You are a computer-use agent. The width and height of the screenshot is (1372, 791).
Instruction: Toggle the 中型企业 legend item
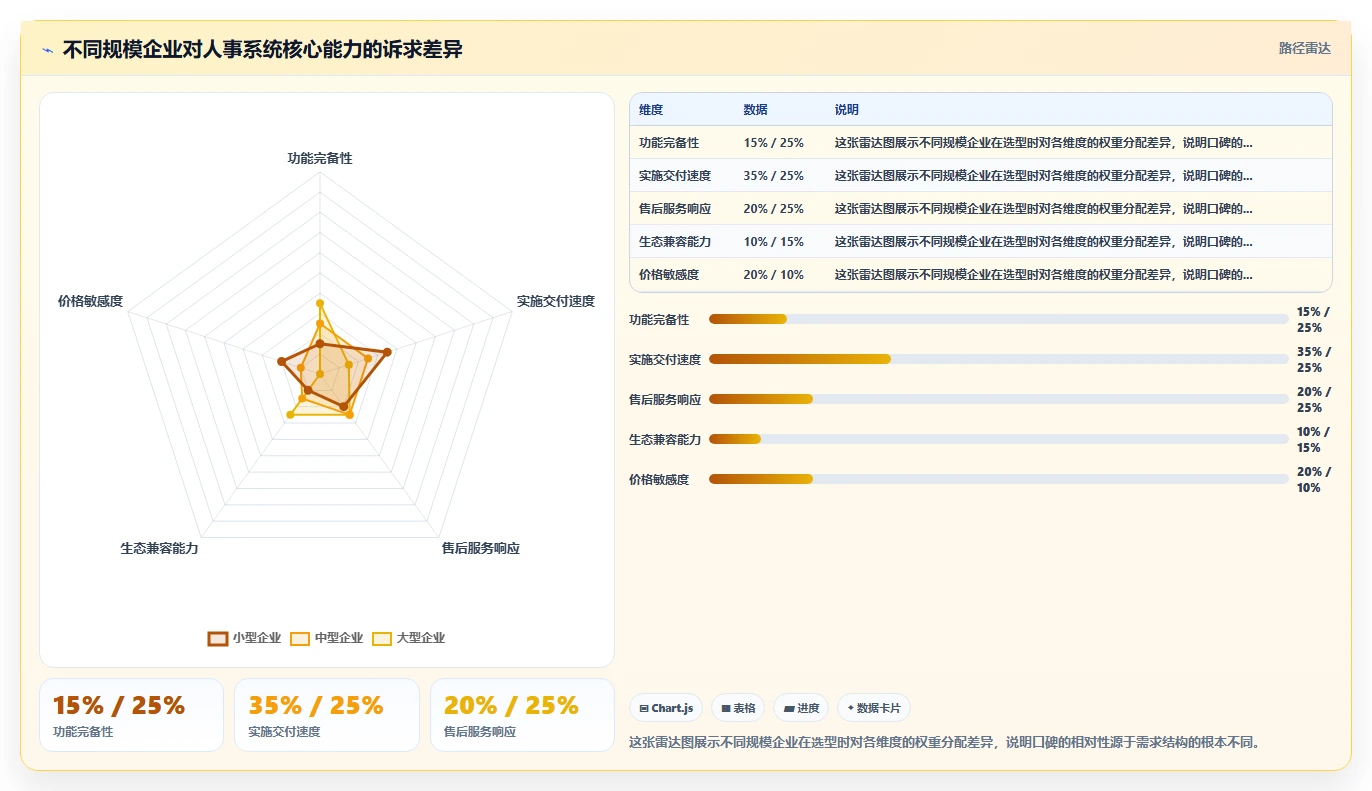pos(327,638)
